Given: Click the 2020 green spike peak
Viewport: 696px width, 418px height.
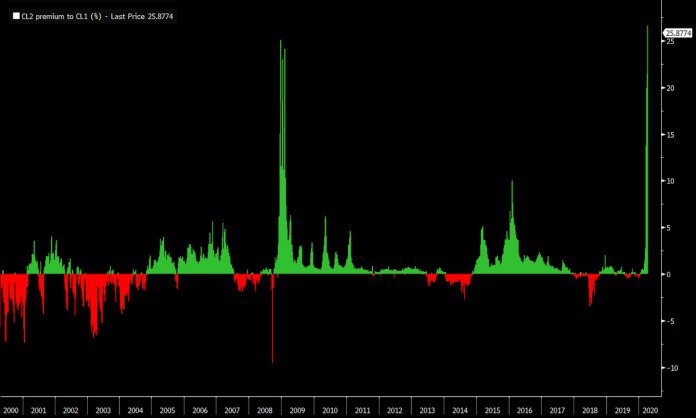Looking at the screenshot, I should click(647, 28).
